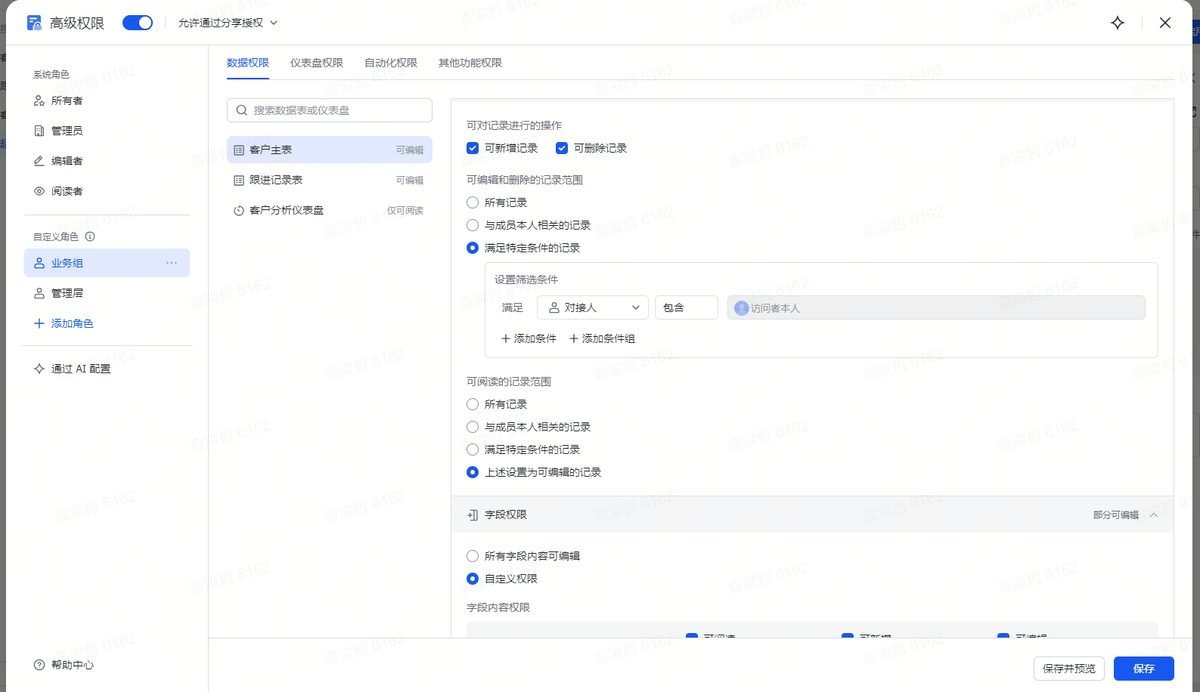
Task: Click the table icon of 客户主表
Action: click(238, 150)
